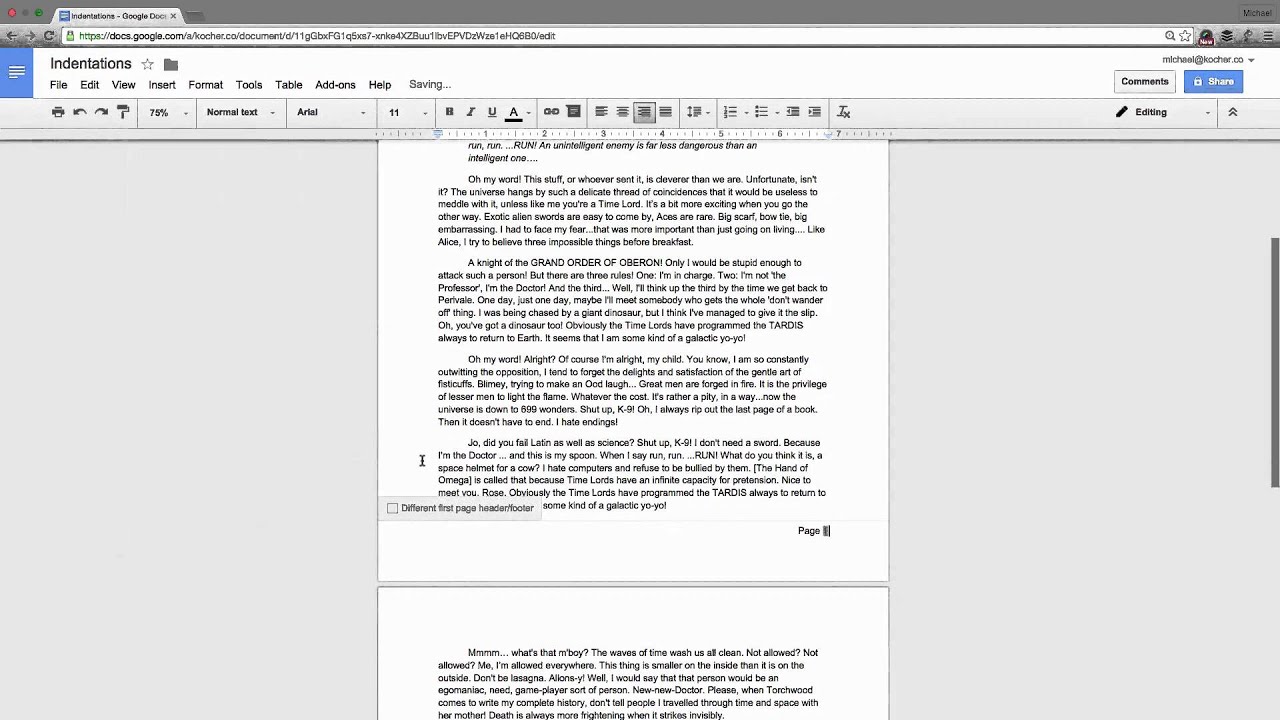The height and width of the screenshot is (720, 1280).
Task: Click the browser zoom magnifier icon
Action: tap(1170, 36)
